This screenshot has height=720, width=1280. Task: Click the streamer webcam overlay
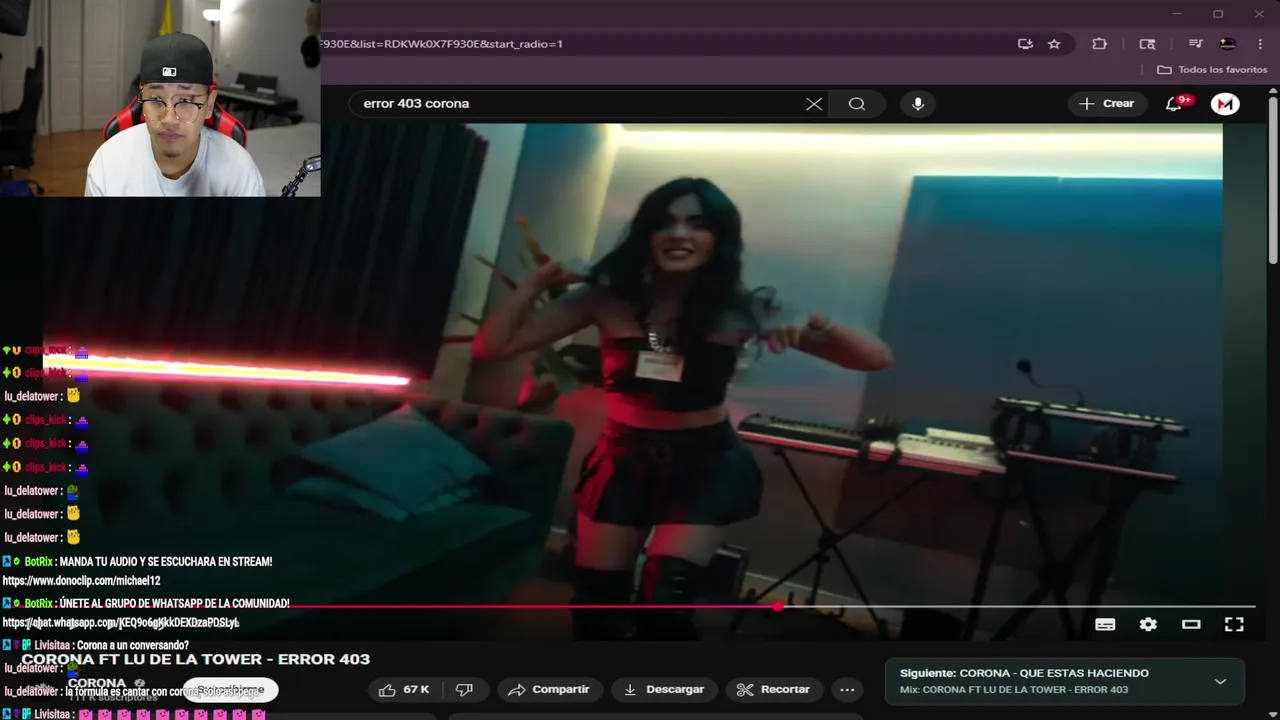pyautogui.click(x=160, y=98)
